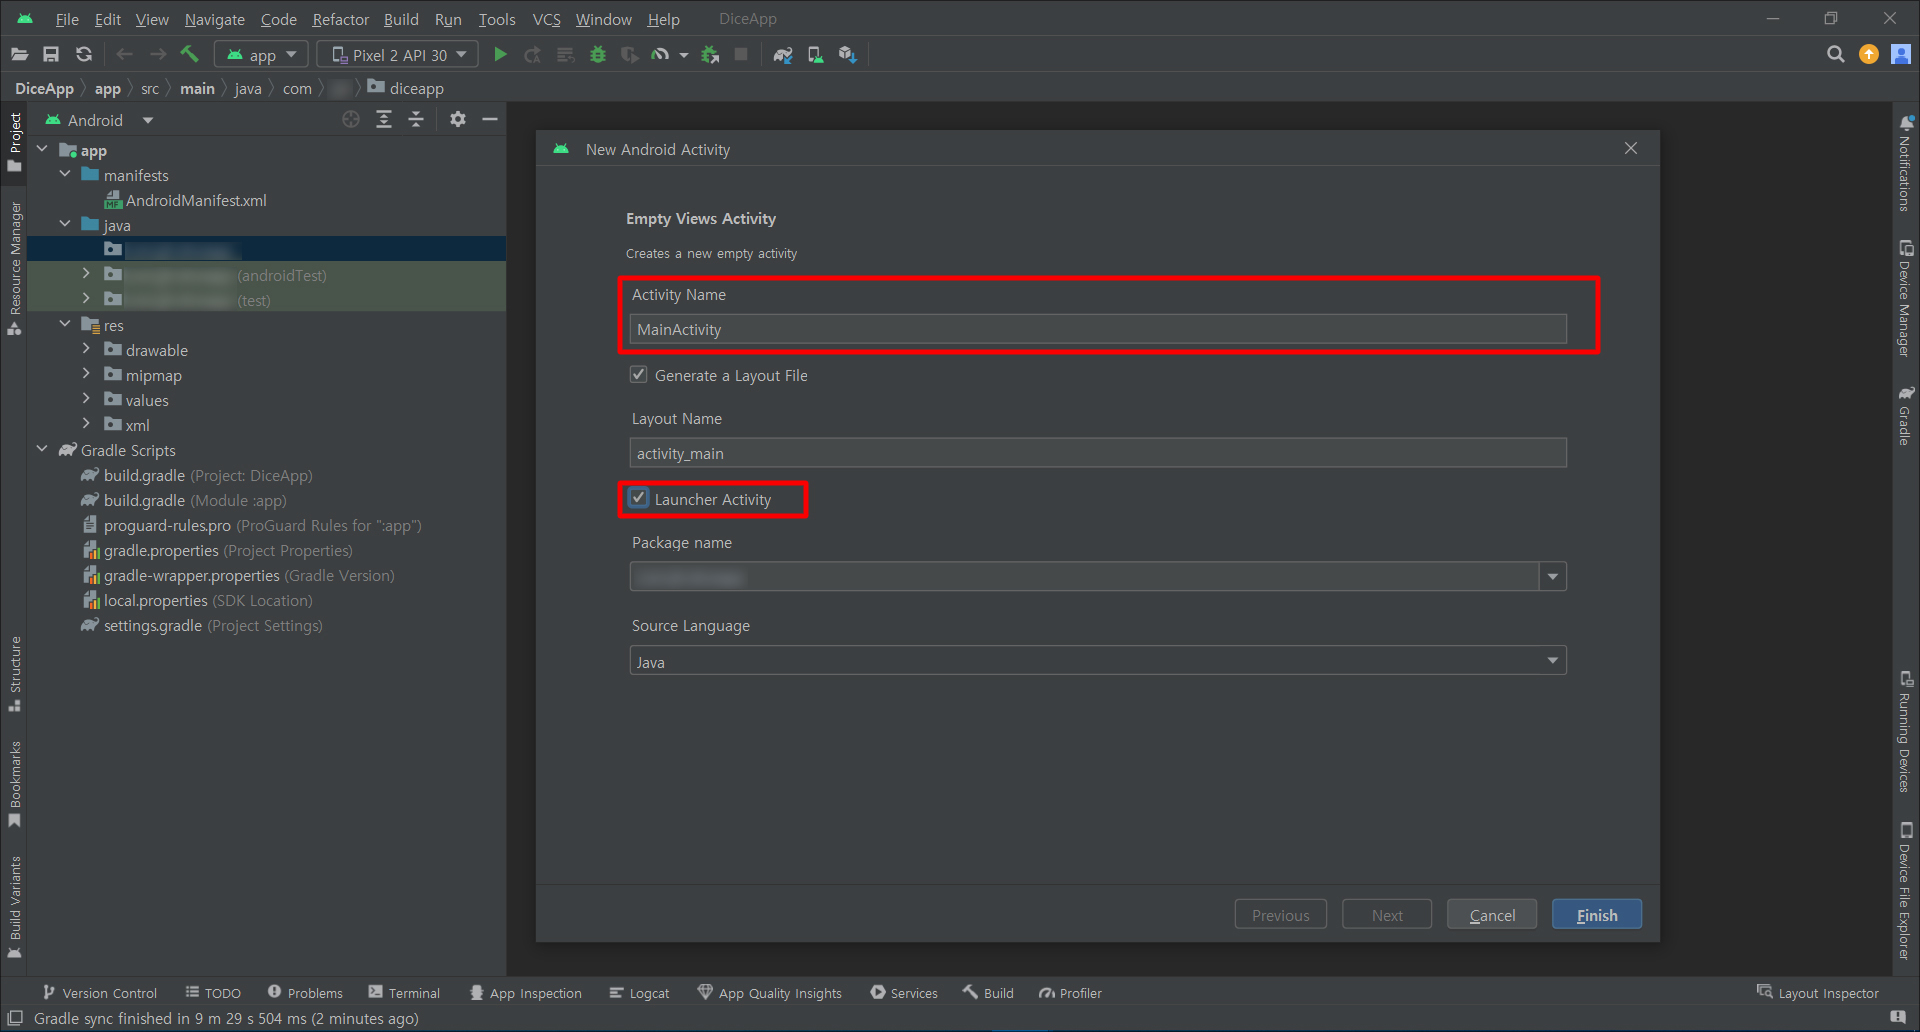Open Gradle side tool window
This screenshot has height=1032, width=1920.
pyautogui.click(x=1906, y=415)
